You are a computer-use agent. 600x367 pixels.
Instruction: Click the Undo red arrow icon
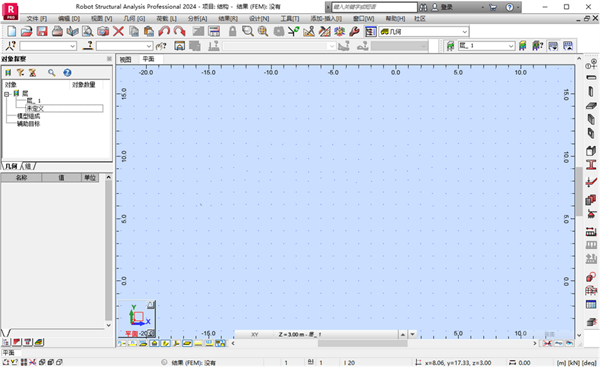[x=164, y=31]
